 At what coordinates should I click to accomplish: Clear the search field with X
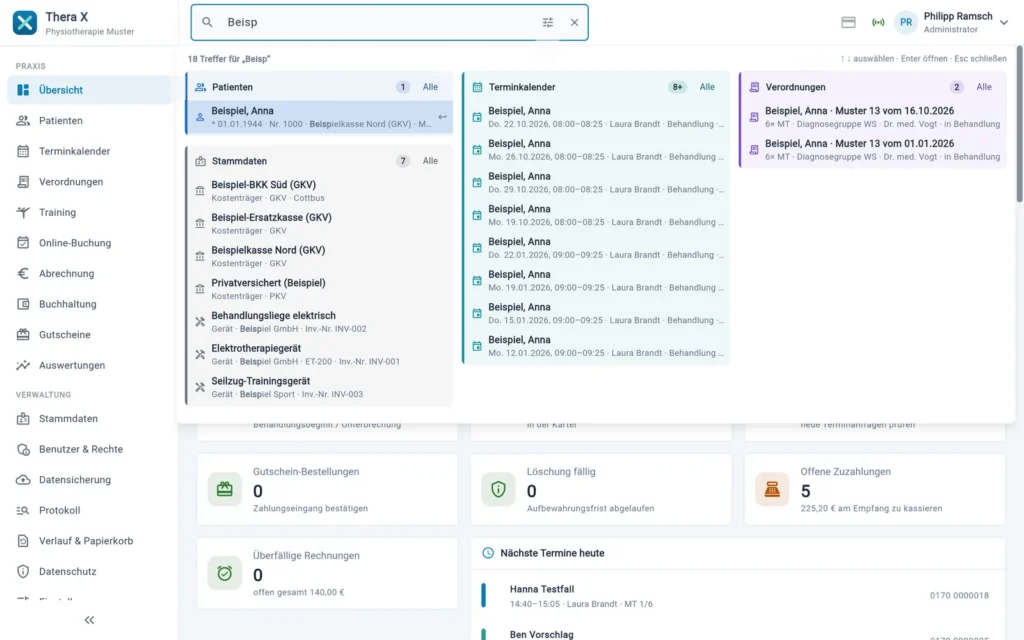(x=574, y=22)
